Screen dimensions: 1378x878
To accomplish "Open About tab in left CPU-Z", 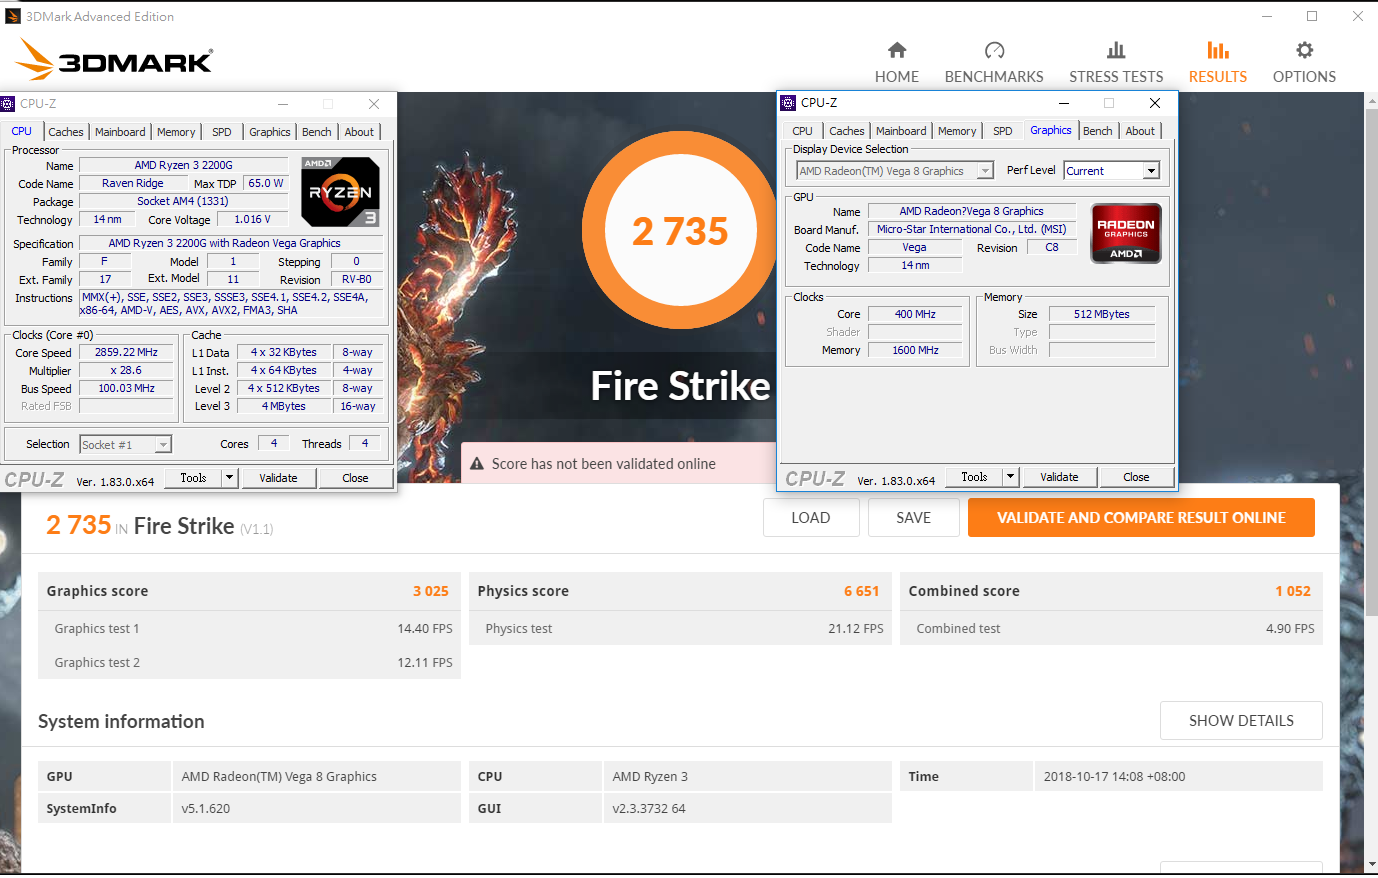I will pyautogui.click(x=359, y=132).
